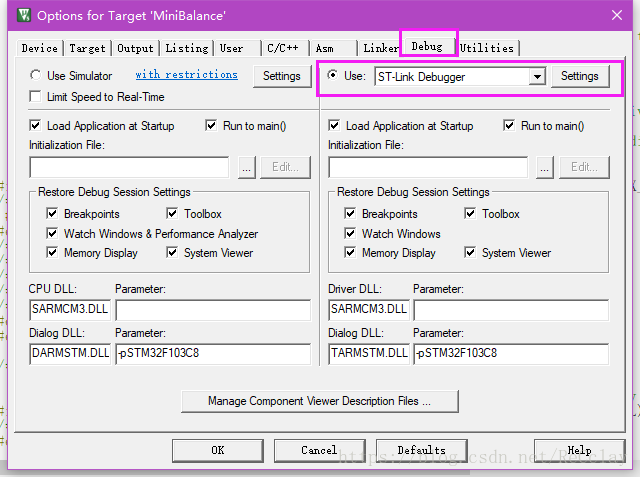This screenshot has height=477, width=640.
Task: Open the 'with restrictions' link
Action: point(186,75)
